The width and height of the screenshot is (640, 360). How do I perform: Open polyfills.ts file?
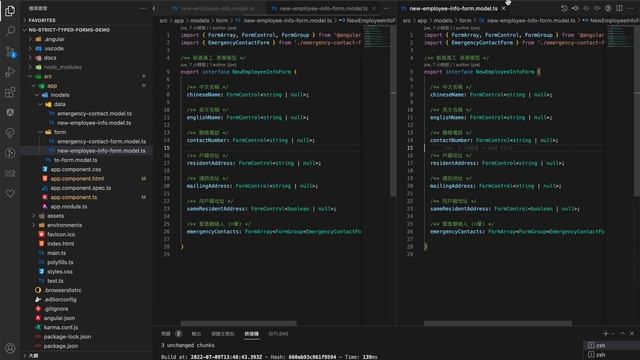60,262
